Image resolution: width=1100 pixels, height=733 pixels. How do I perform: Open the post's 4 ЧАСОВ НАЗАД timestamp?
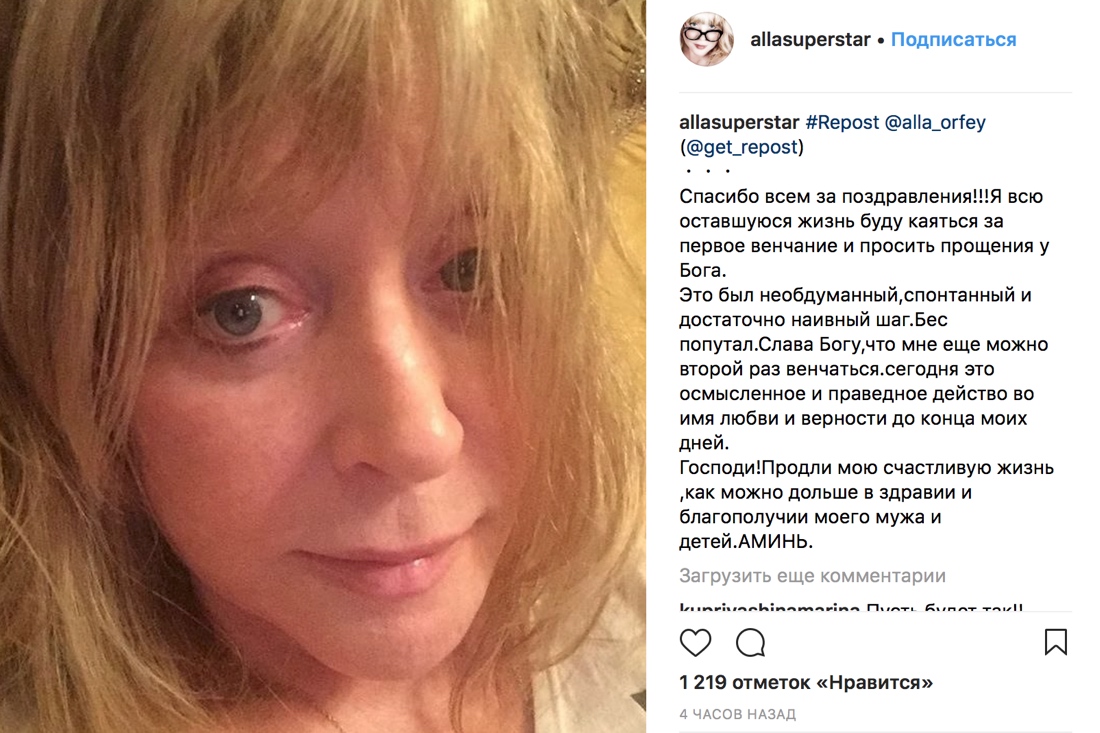coord(737,714)
